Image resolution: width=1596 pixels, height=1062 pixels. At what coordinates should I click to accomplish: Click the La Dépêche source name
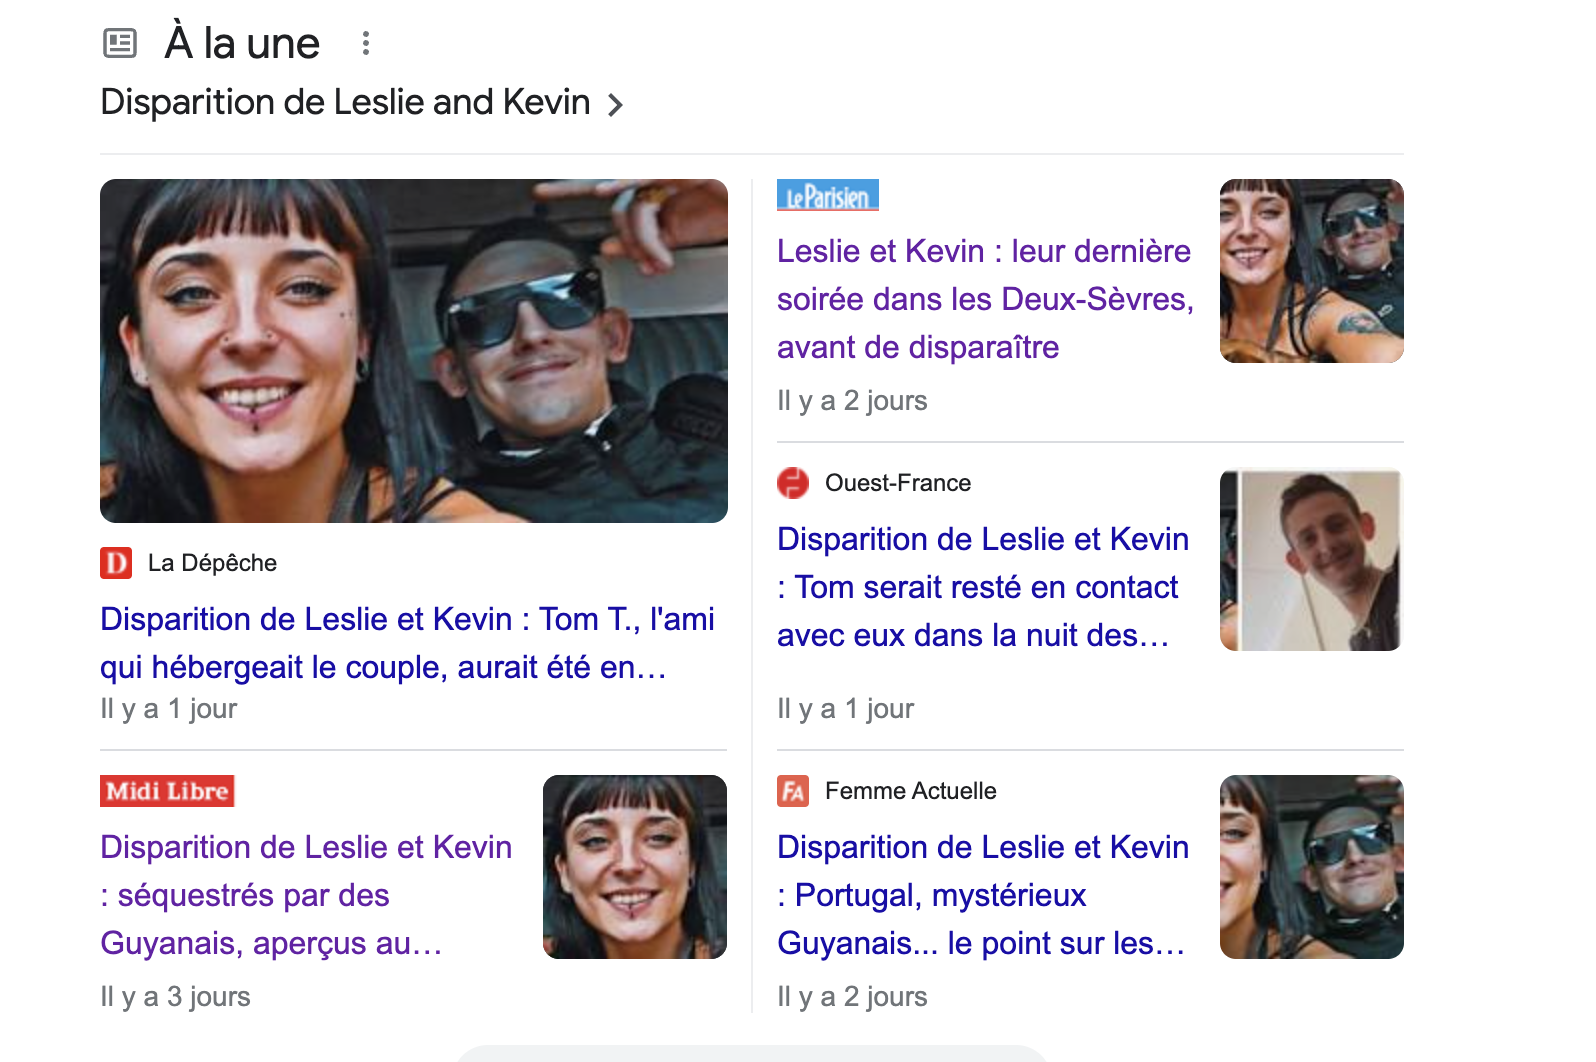(212, 563)
